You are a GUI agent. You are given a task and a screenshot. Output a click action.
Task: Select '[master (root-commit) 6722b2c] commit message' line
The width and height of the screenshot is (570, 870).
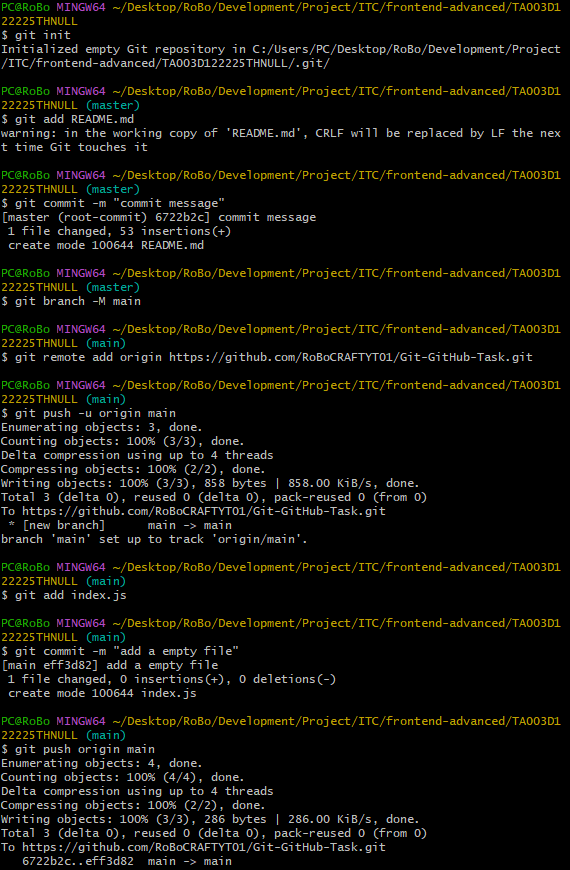[x=159, y=217]
